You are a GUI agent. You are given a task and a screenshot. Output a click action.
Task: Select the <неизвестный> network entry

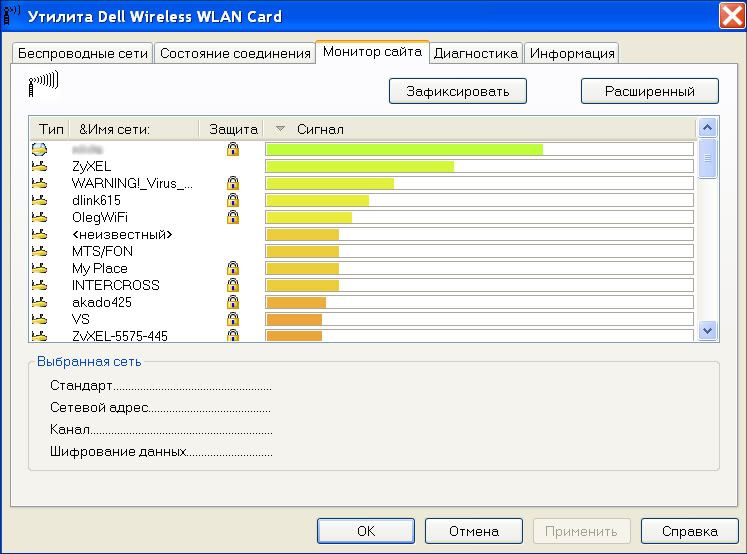(122, 234)
